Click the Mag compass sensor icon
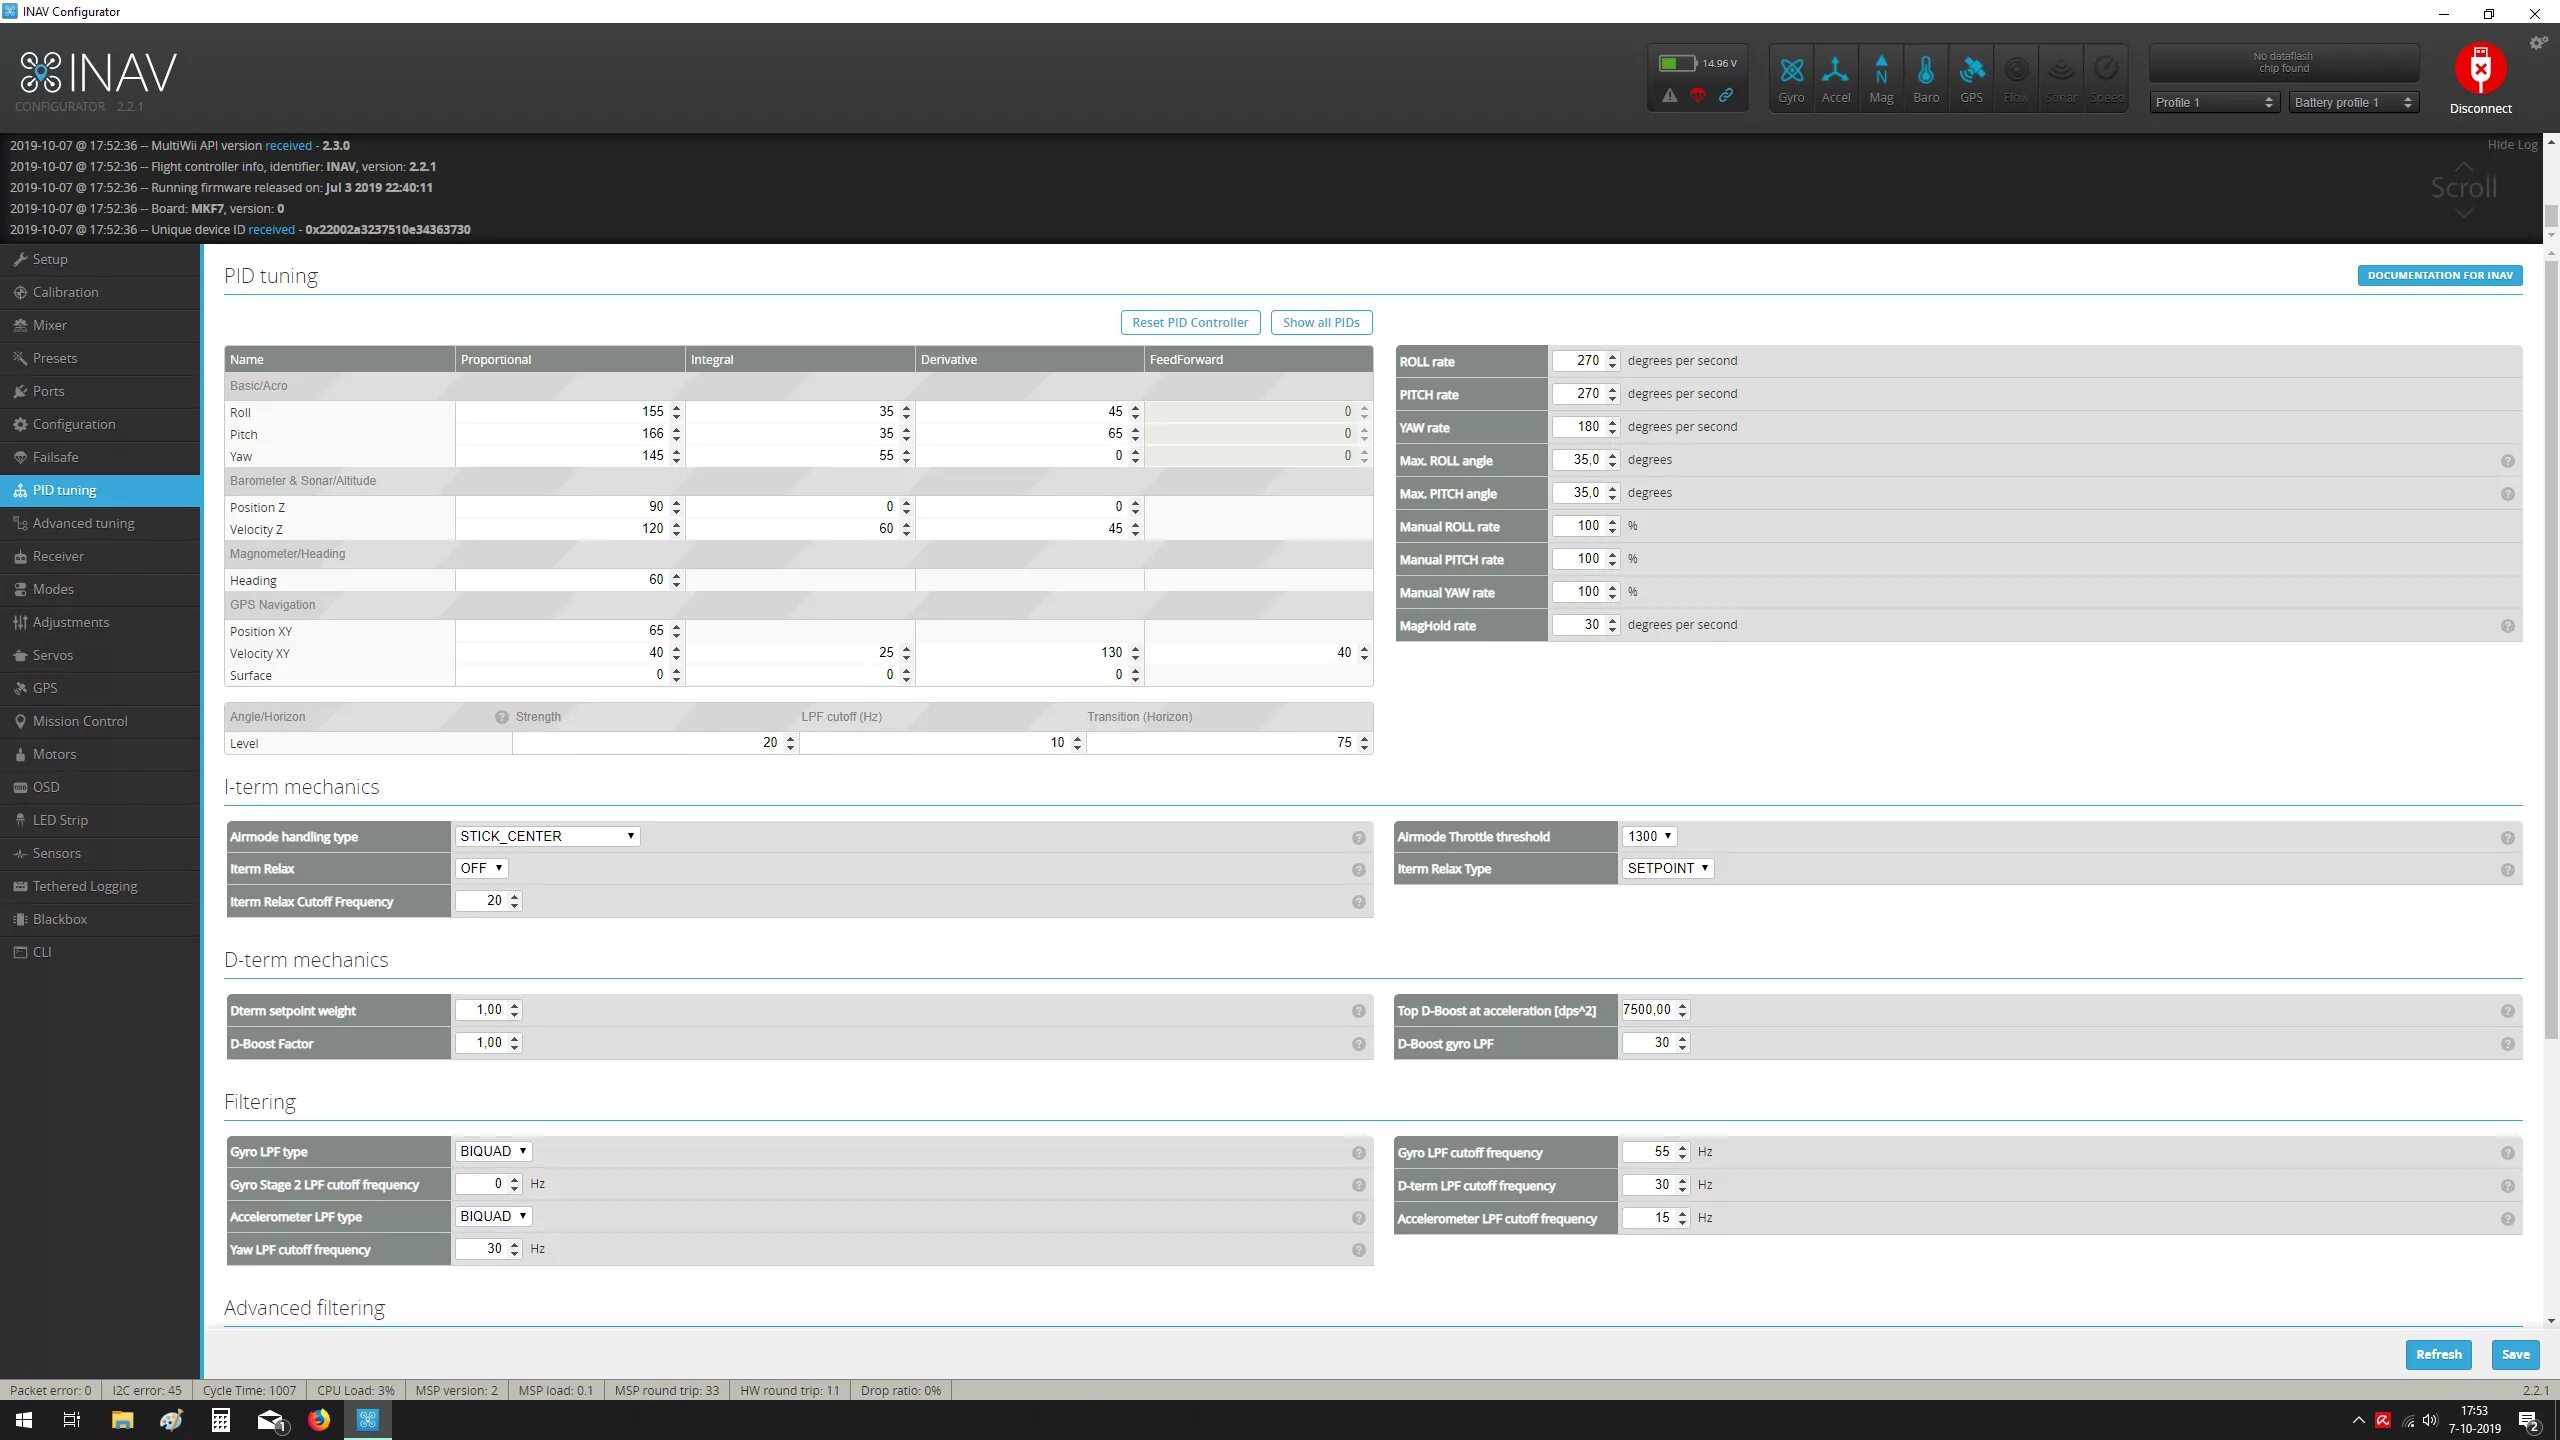The height and width of the screenshot is (1440, 2560). click(1881, 71)
